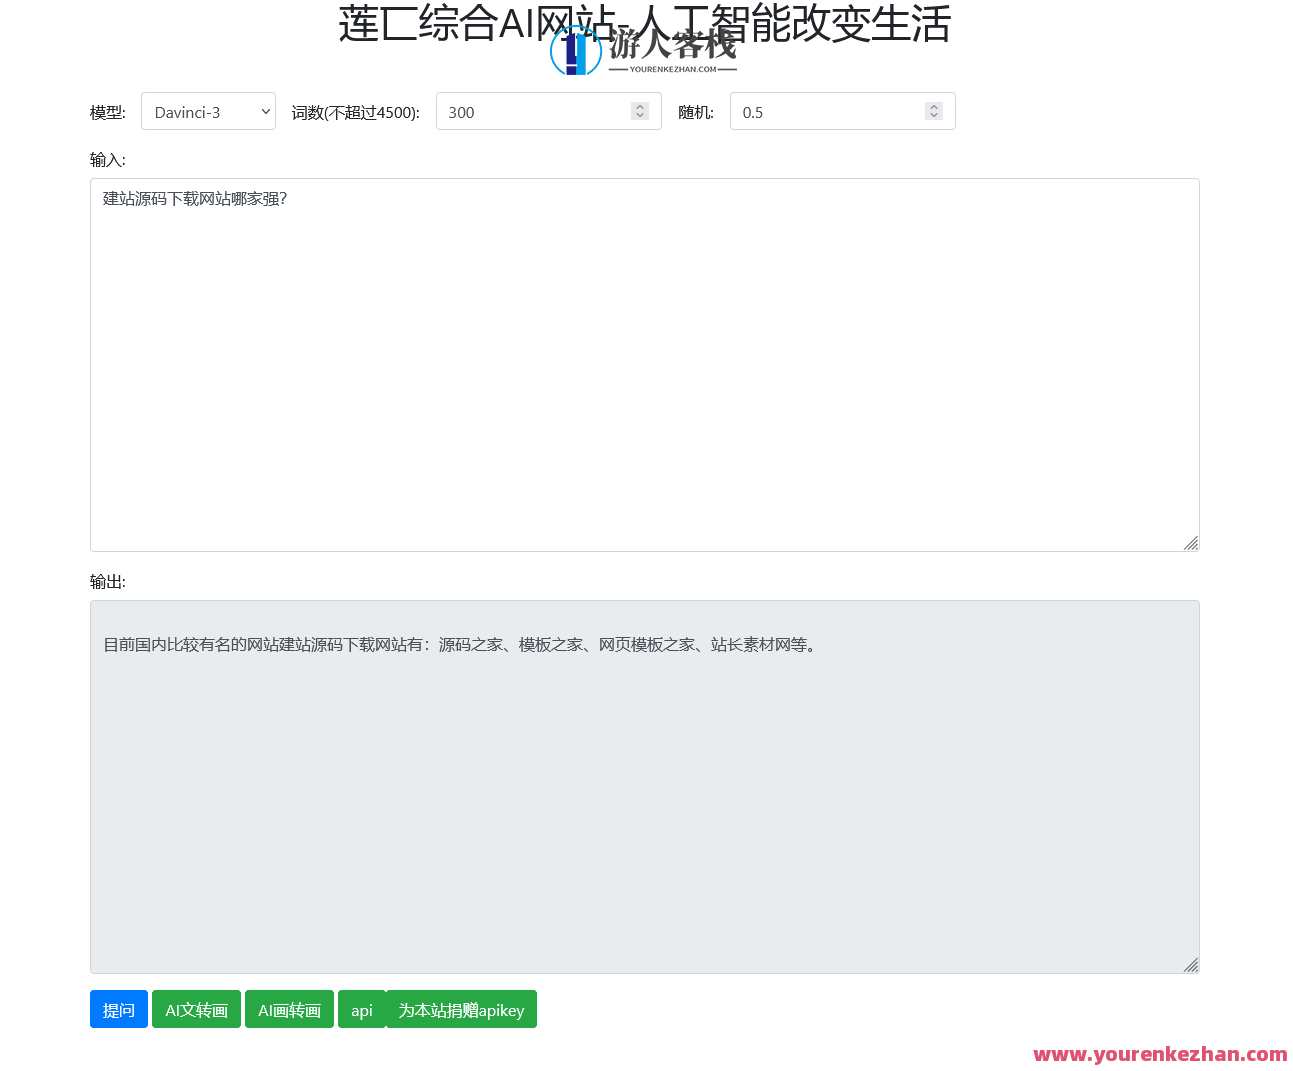
Task: Click the 为本站捐赠apikey button
Action: [461, 1009]
